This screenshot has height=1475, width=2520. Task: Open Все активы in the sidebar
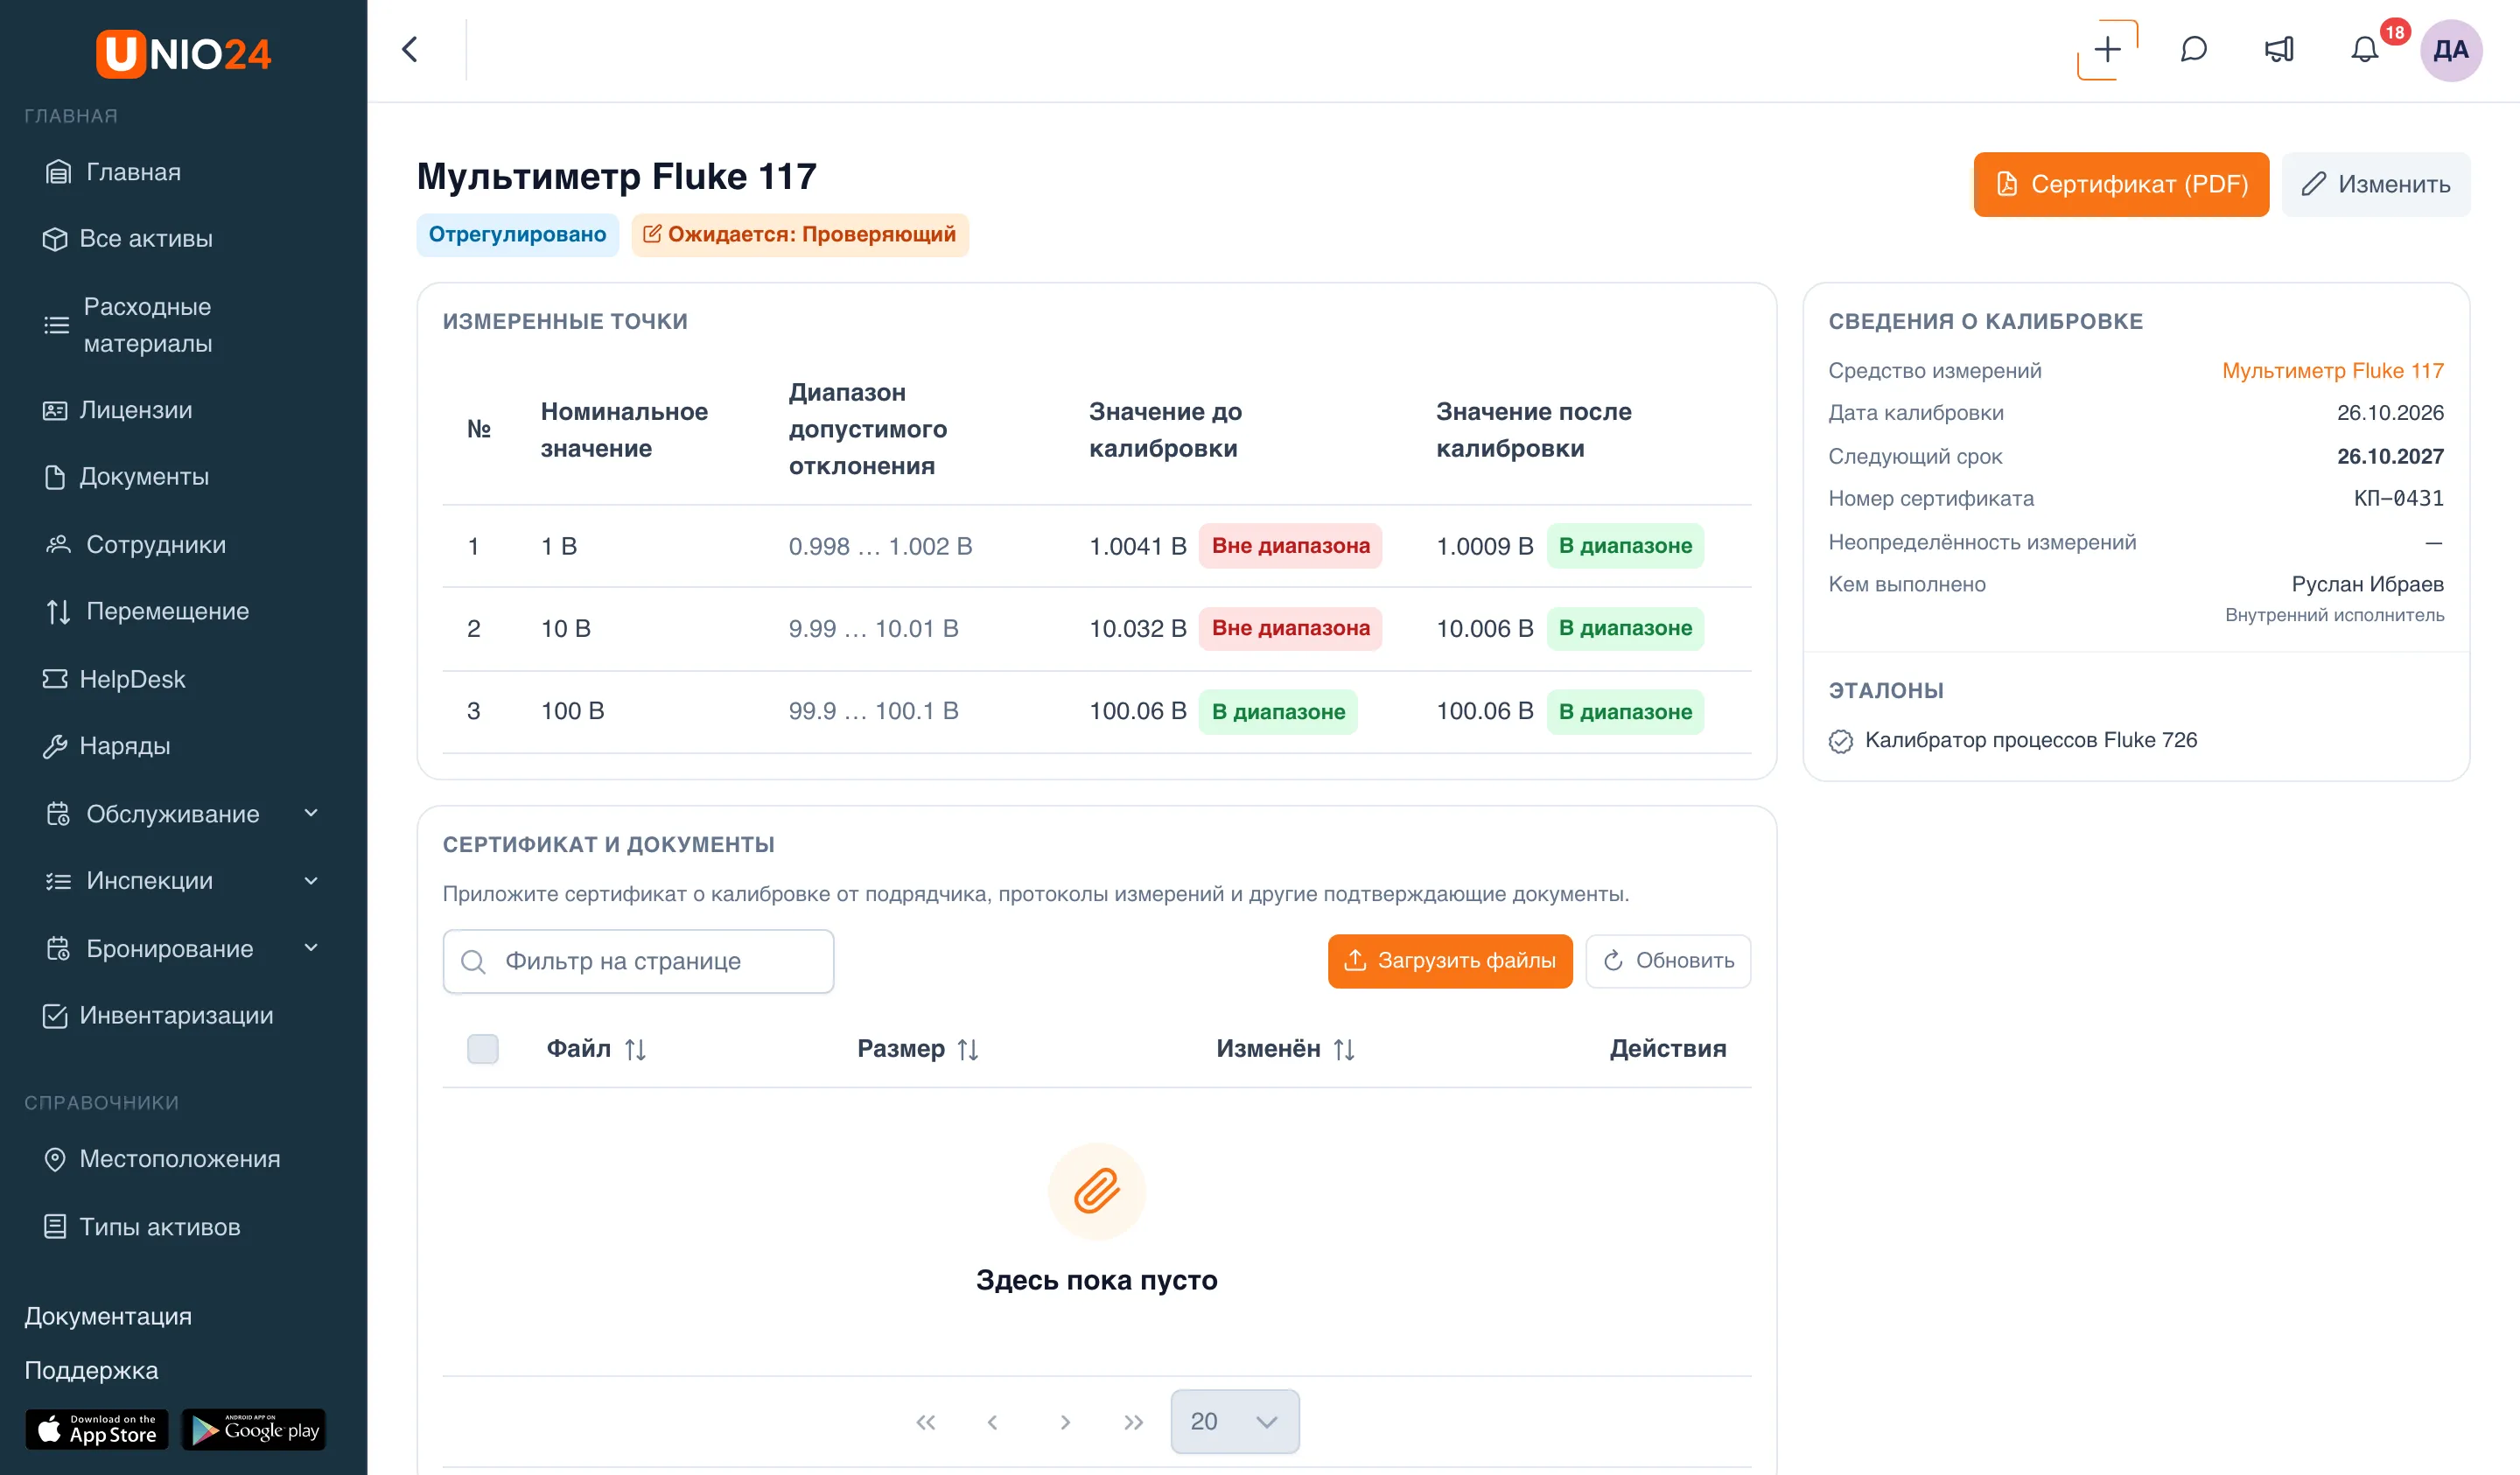(128, 238)
